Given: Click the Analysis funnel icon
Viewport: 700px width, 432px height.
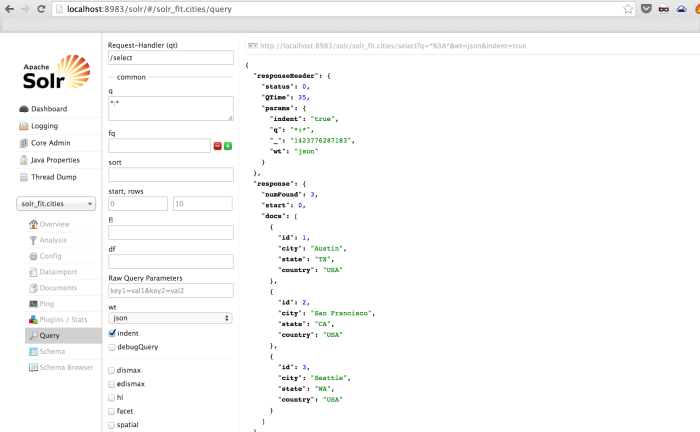Looking at the screenshot, I should click(33, 240).
